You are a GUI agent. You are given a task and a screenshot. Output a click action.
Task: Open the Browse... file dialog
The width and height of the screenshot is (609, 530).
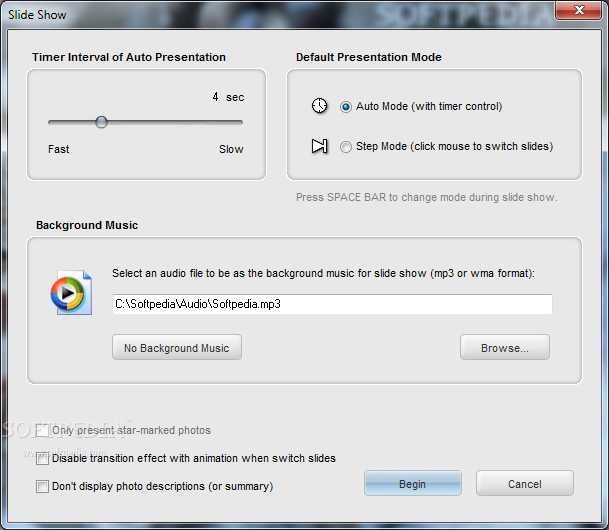pyautogui.click(x=505, y=347)
